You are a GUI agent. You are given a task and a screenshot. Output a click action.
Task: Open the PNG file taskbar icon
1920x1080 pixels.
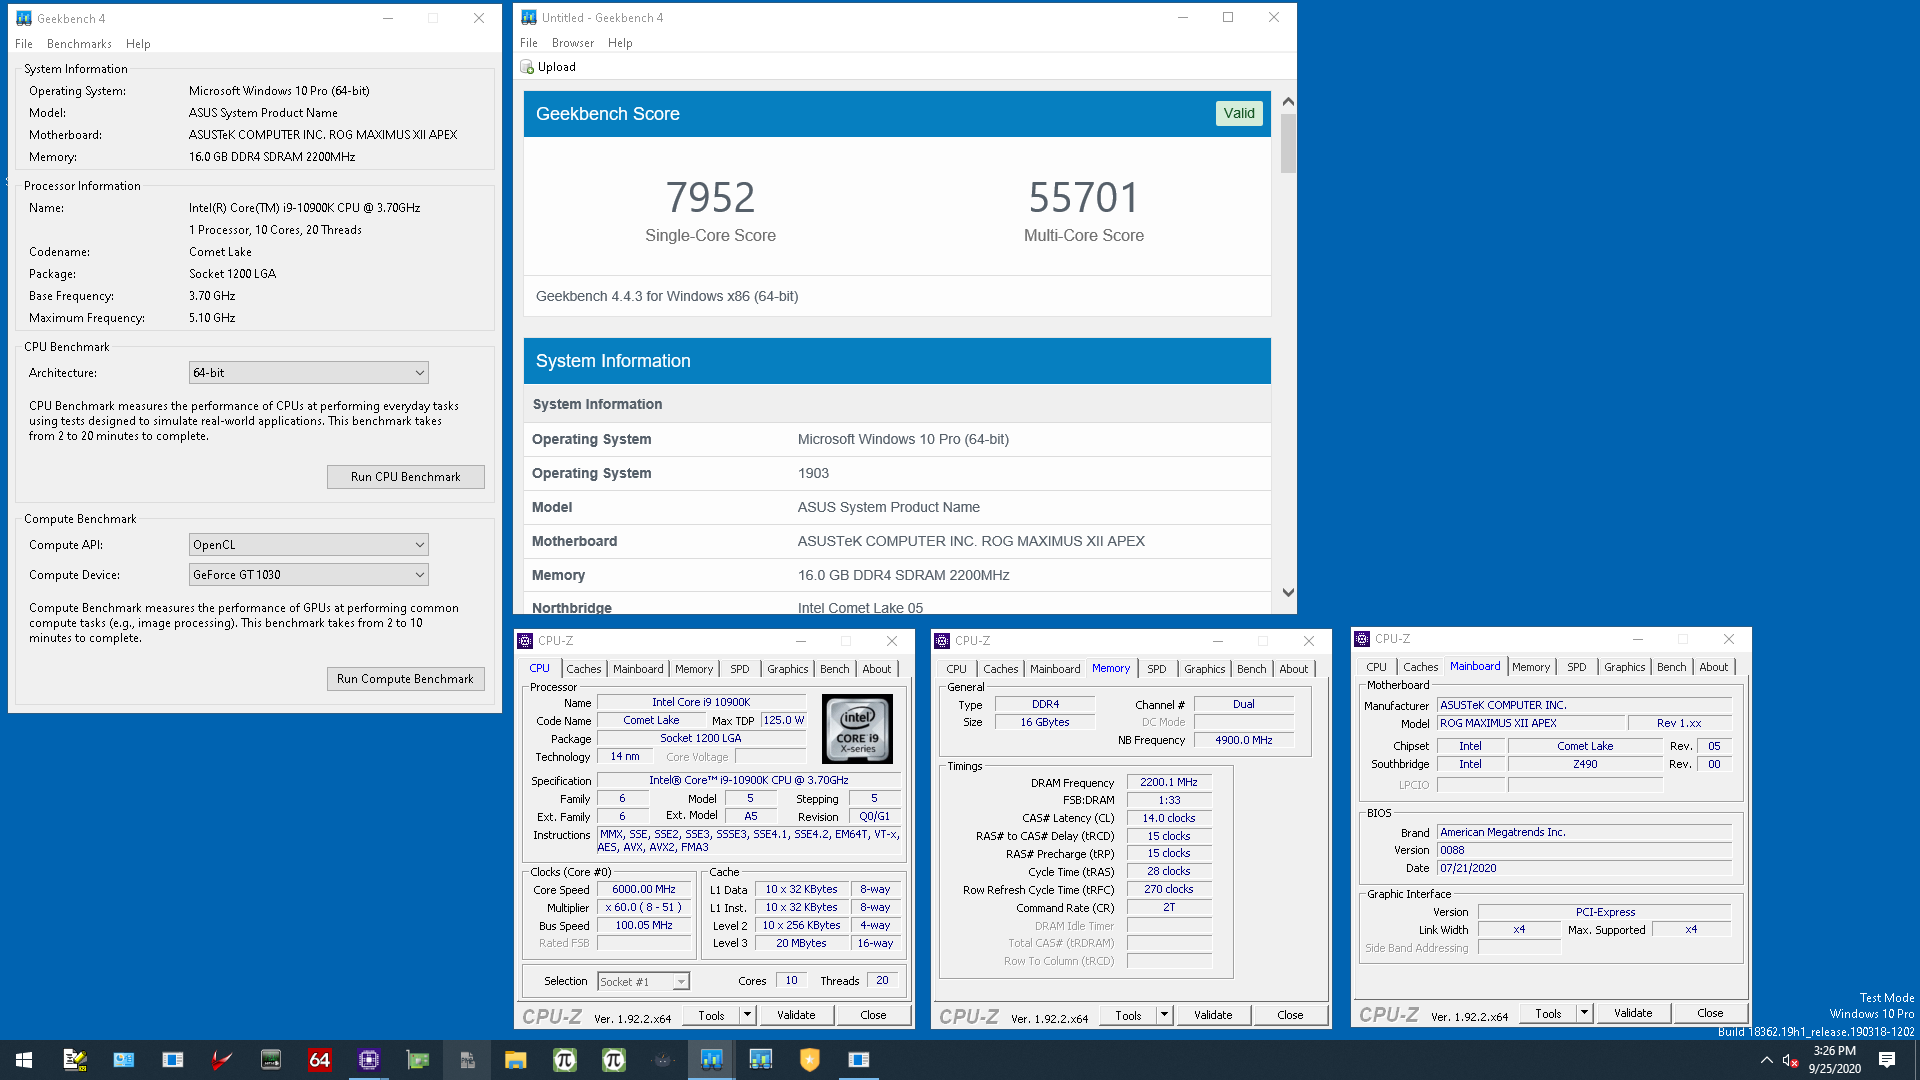click(x=466, y=1059)
